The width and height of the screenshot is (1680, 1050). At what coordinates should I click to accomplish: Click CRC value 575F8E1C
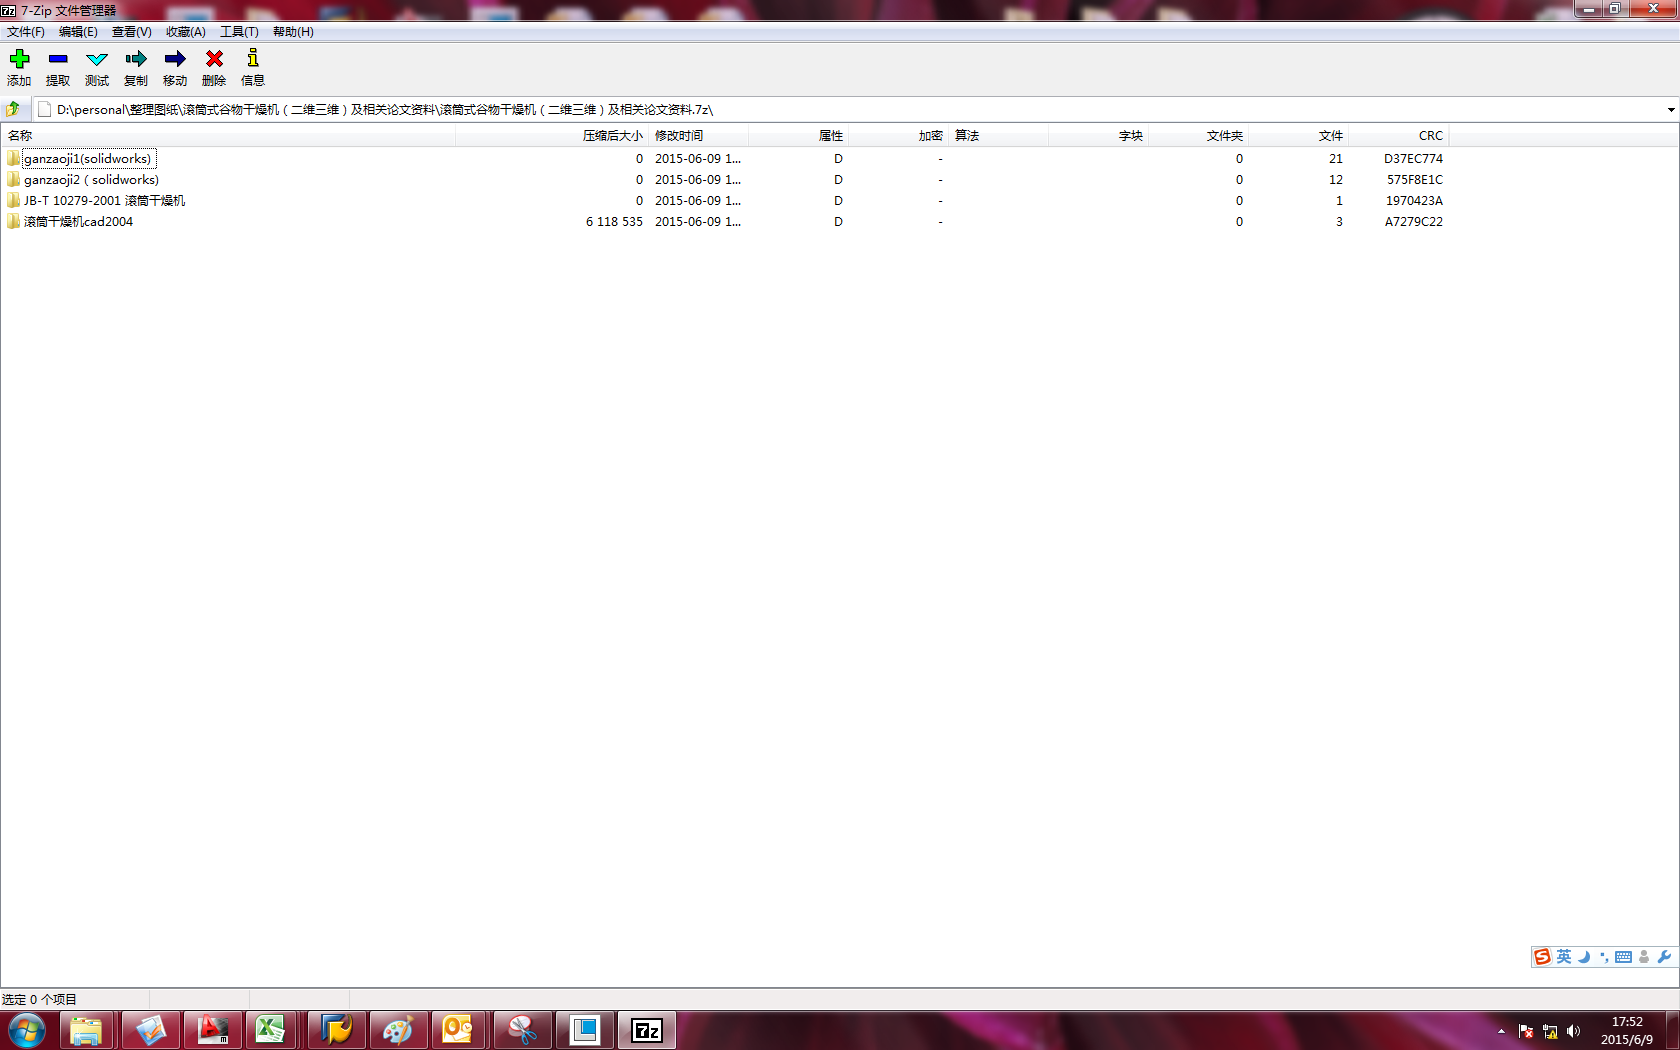[1415, 179]
